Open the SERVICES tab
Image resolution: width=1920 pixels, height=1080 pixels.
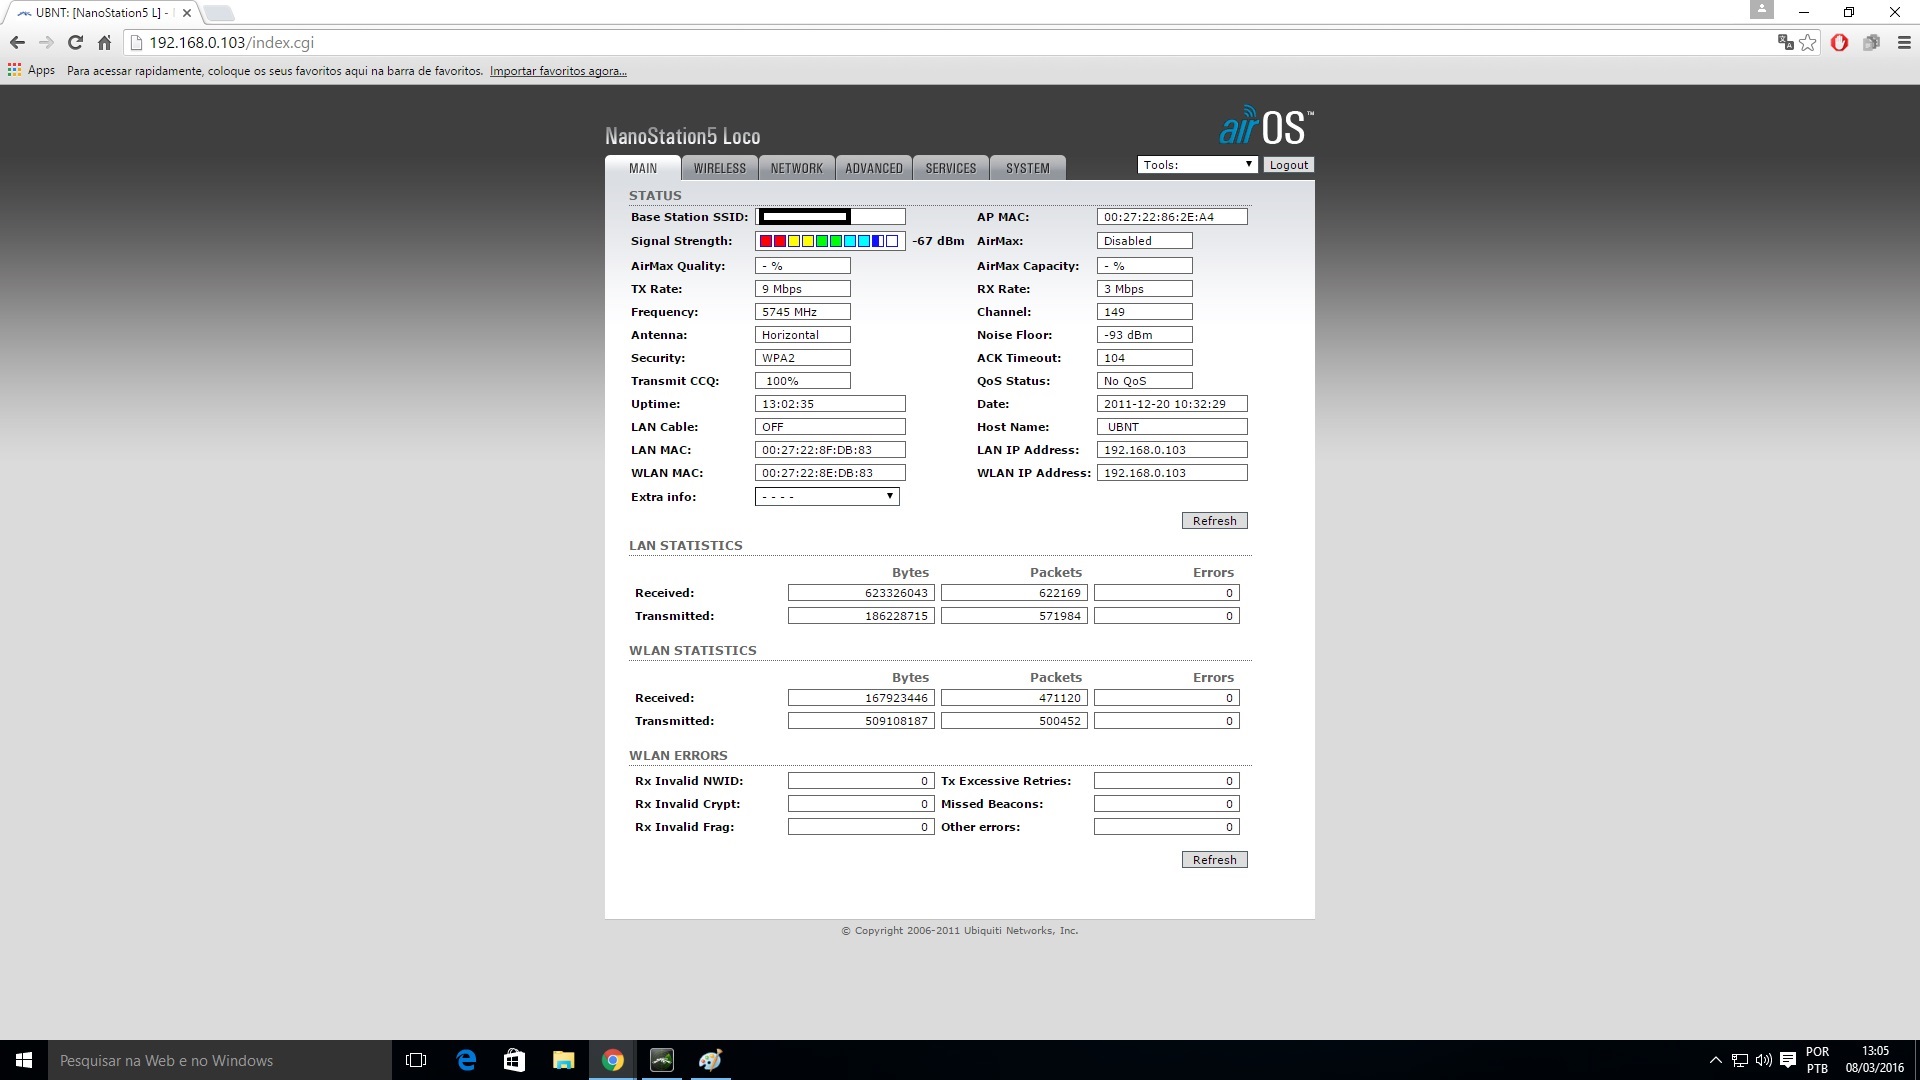coord(951,168)
